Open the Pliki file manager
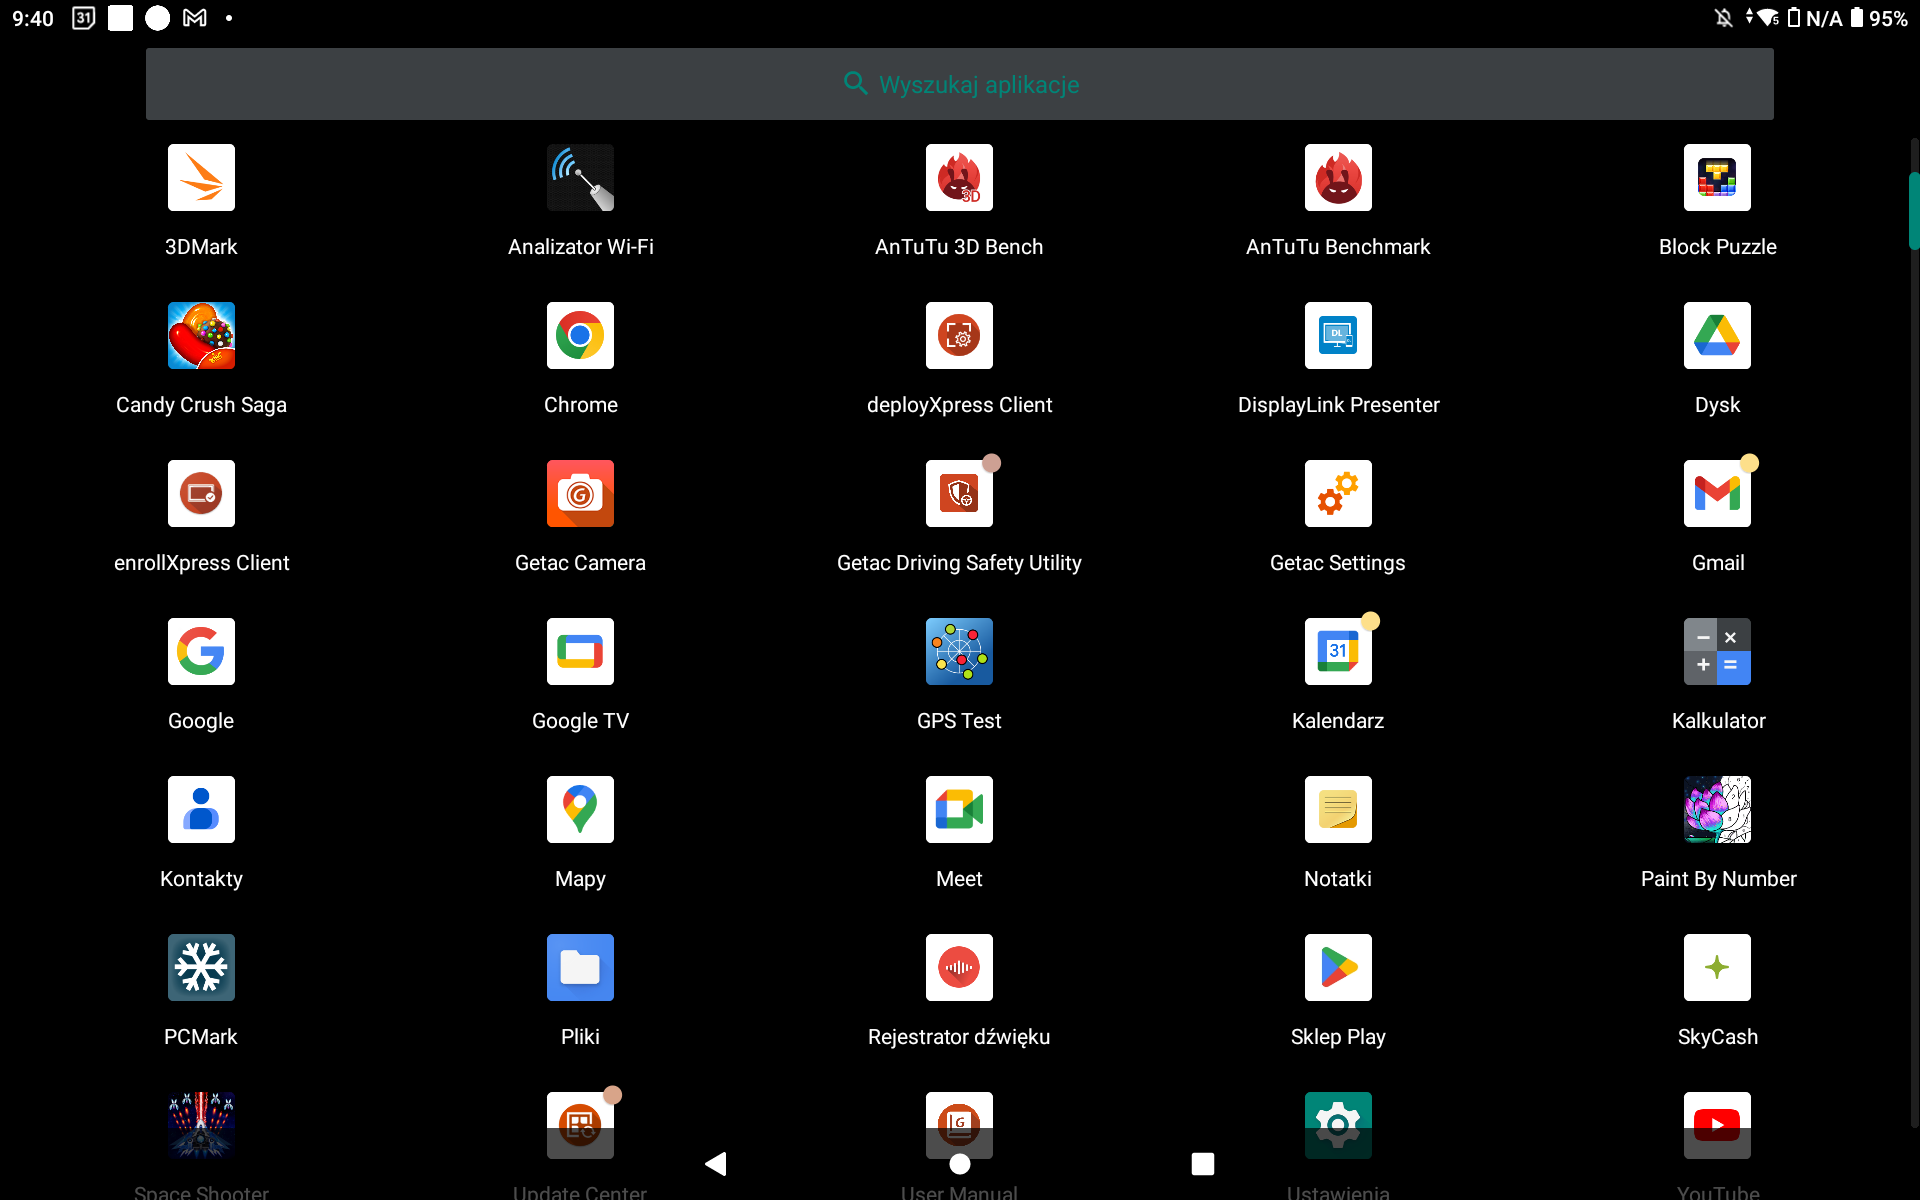Screen dimensions: 1920x1200 click(x=580, y=968)
